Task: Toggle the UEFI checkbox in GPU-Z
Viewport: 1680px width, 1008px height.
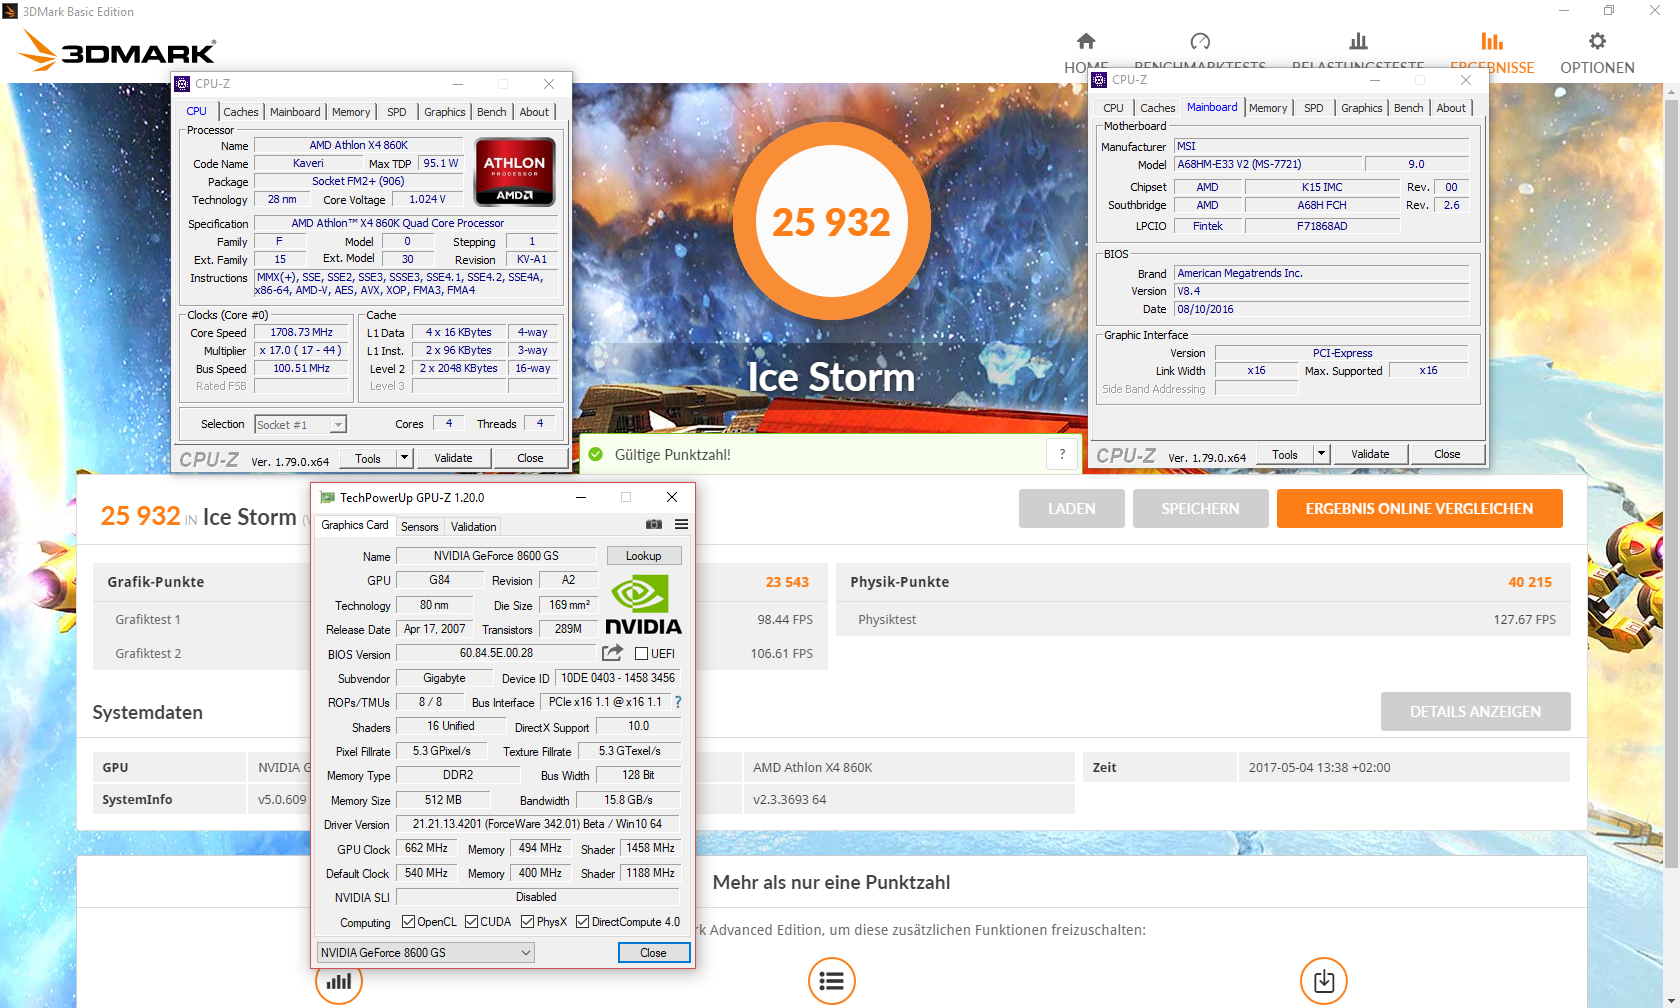Action: click(x=642, y=653)
